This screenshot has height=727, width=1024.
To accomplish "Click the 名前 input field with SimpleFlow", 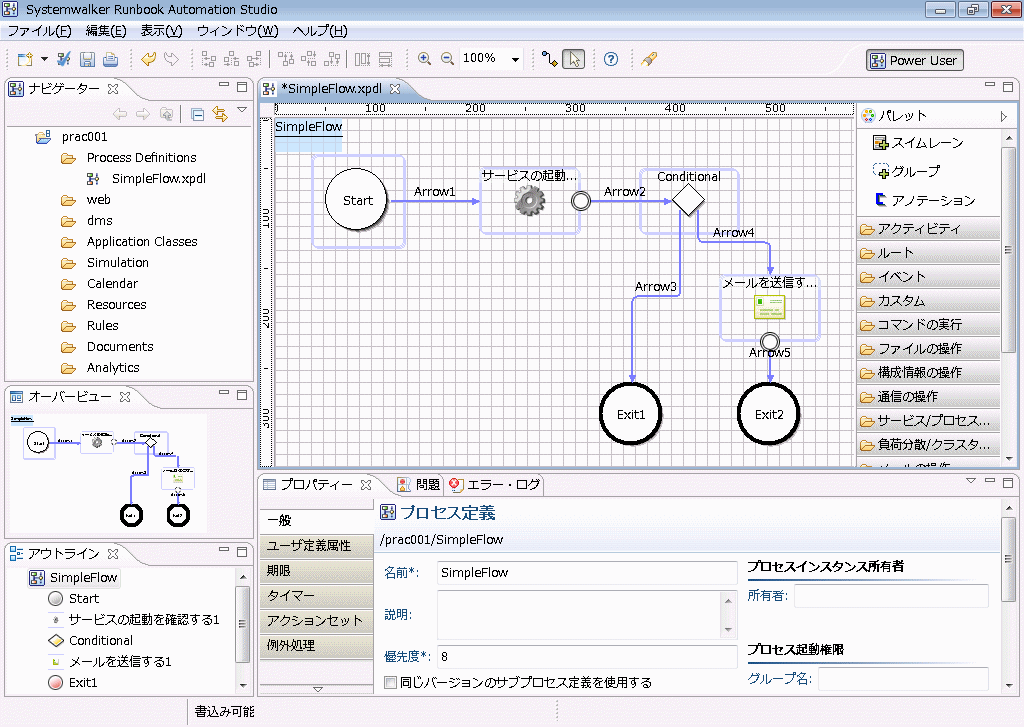I will 586,573.
